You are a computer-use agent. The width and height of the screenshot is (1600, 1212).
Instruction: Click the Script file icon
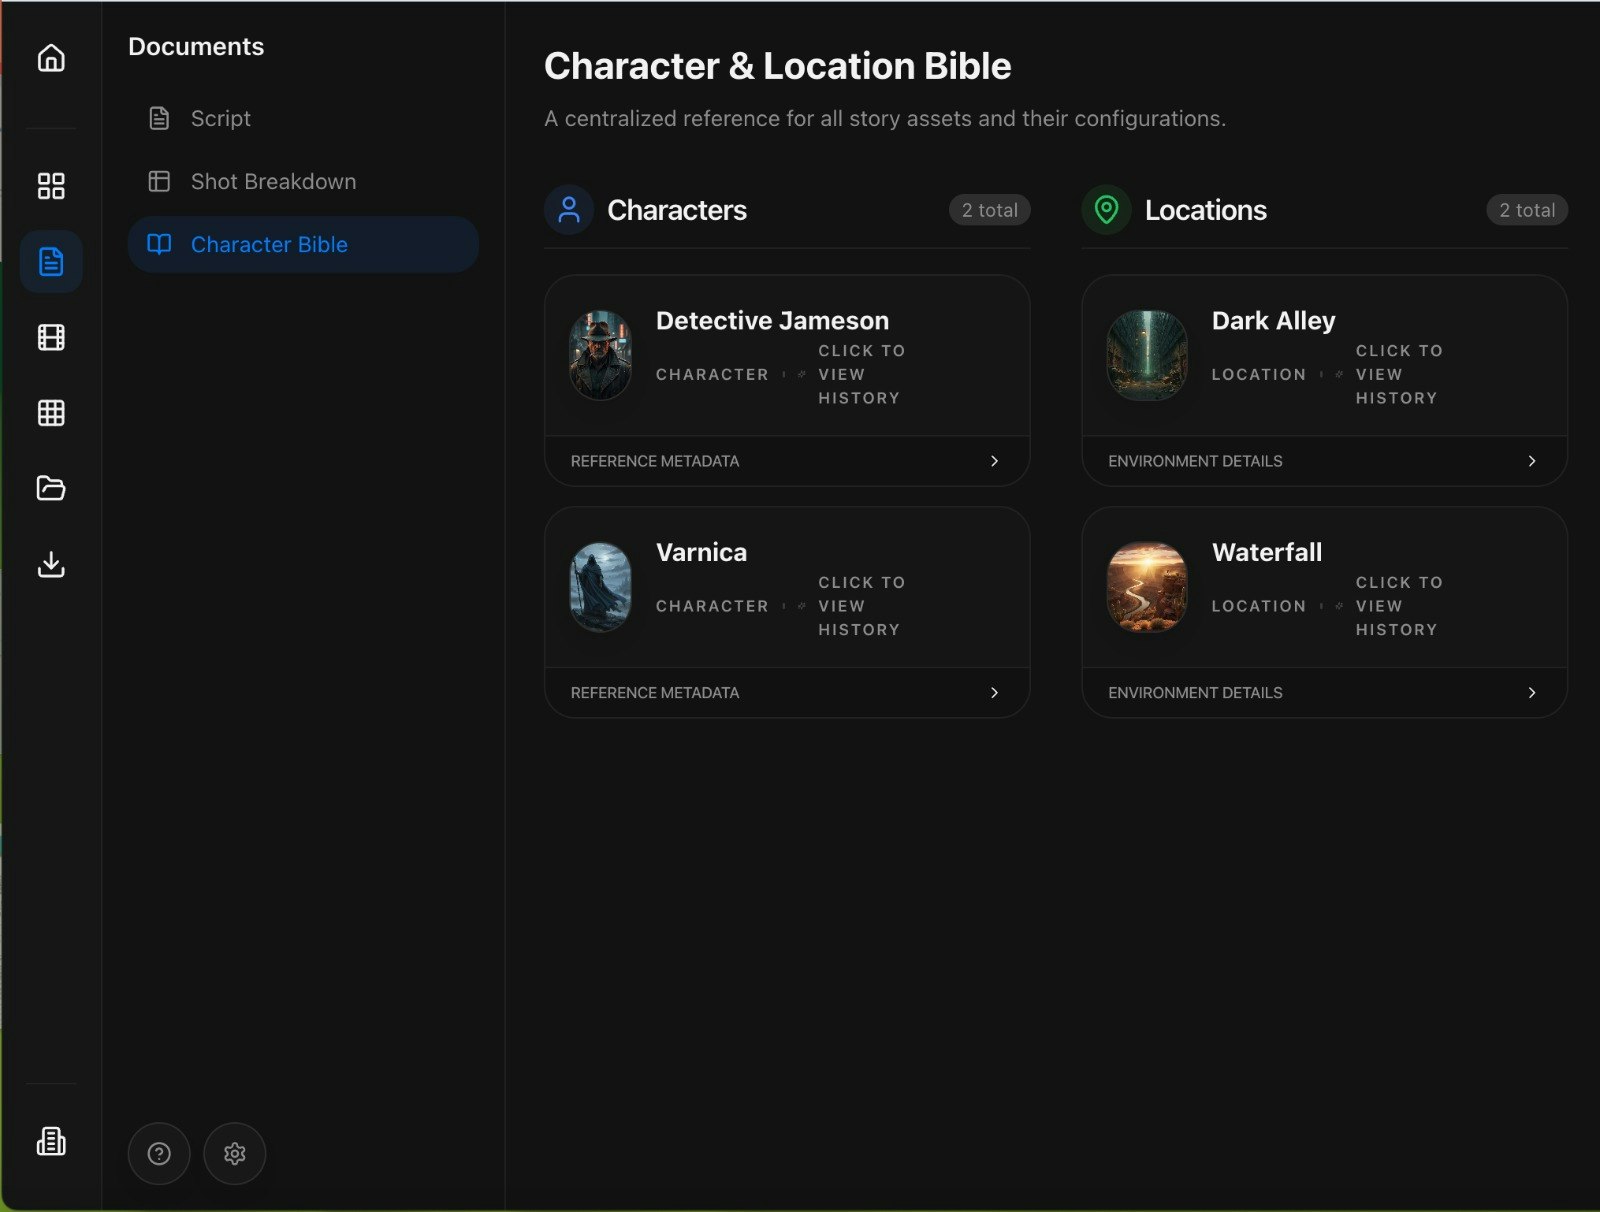pos(159,118)
